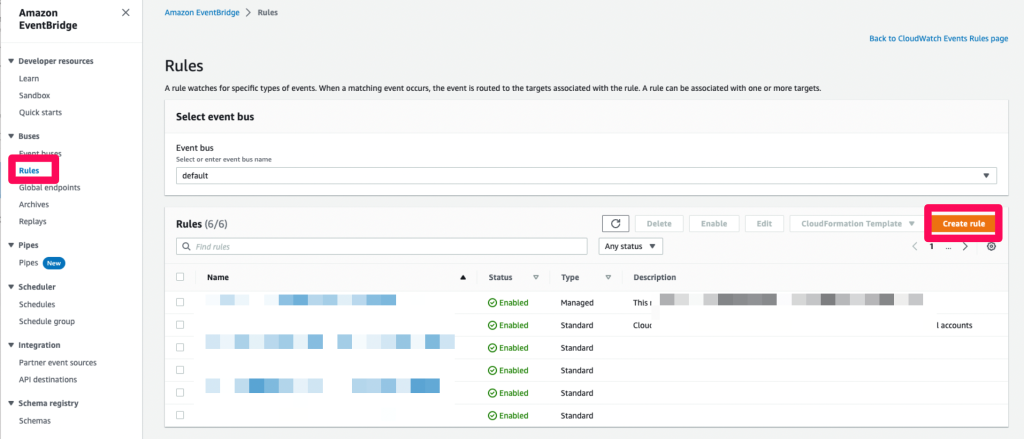Focus the Find rules search field

click(x=382, y=247)
